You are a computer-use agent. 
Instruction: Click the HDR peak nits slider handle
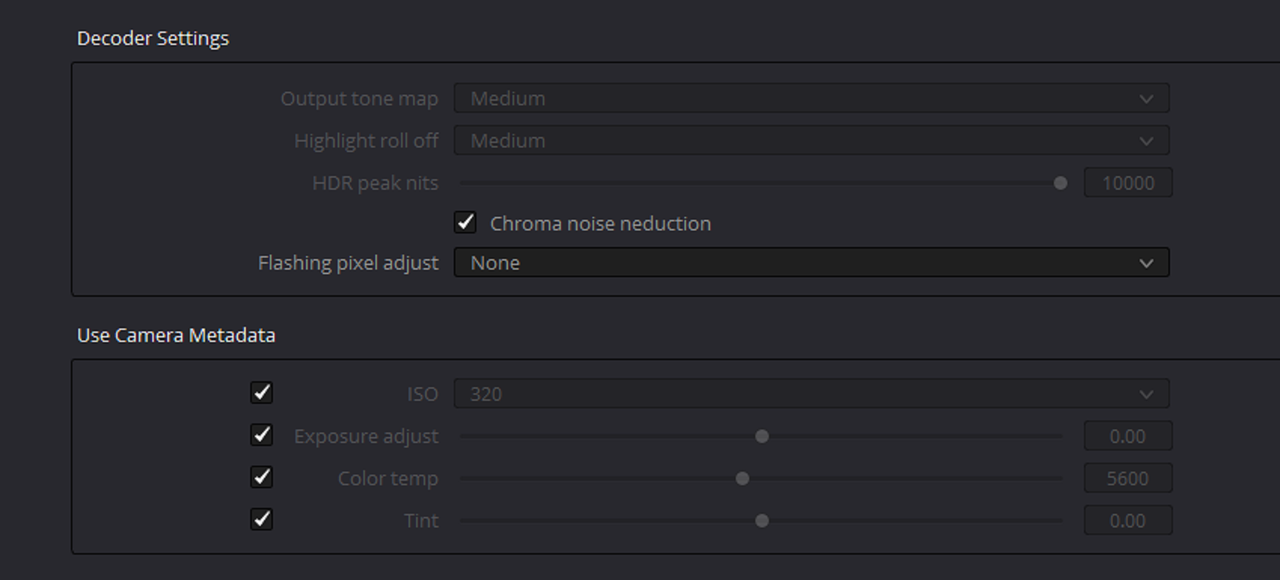(1060, 183)
